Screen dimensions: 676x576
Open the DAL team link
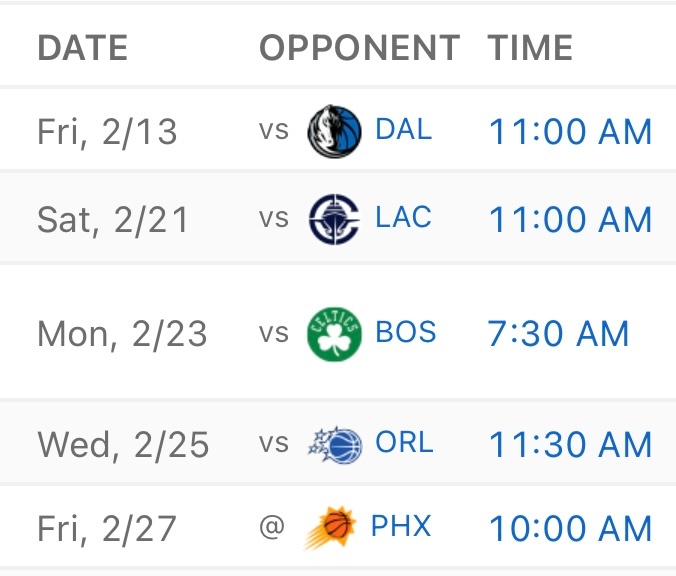tap(403, 130)
